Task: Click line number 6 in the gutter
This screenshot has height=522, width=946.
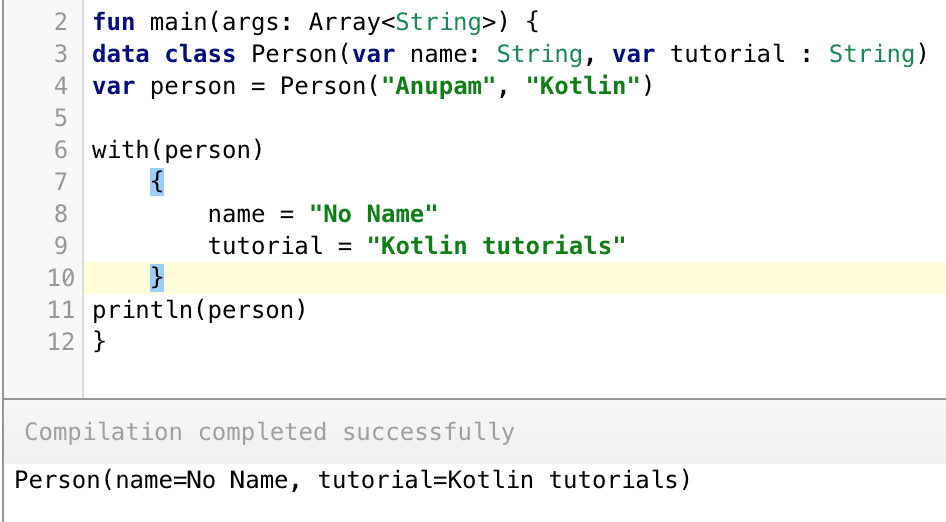Action: (x=61, y=150)
